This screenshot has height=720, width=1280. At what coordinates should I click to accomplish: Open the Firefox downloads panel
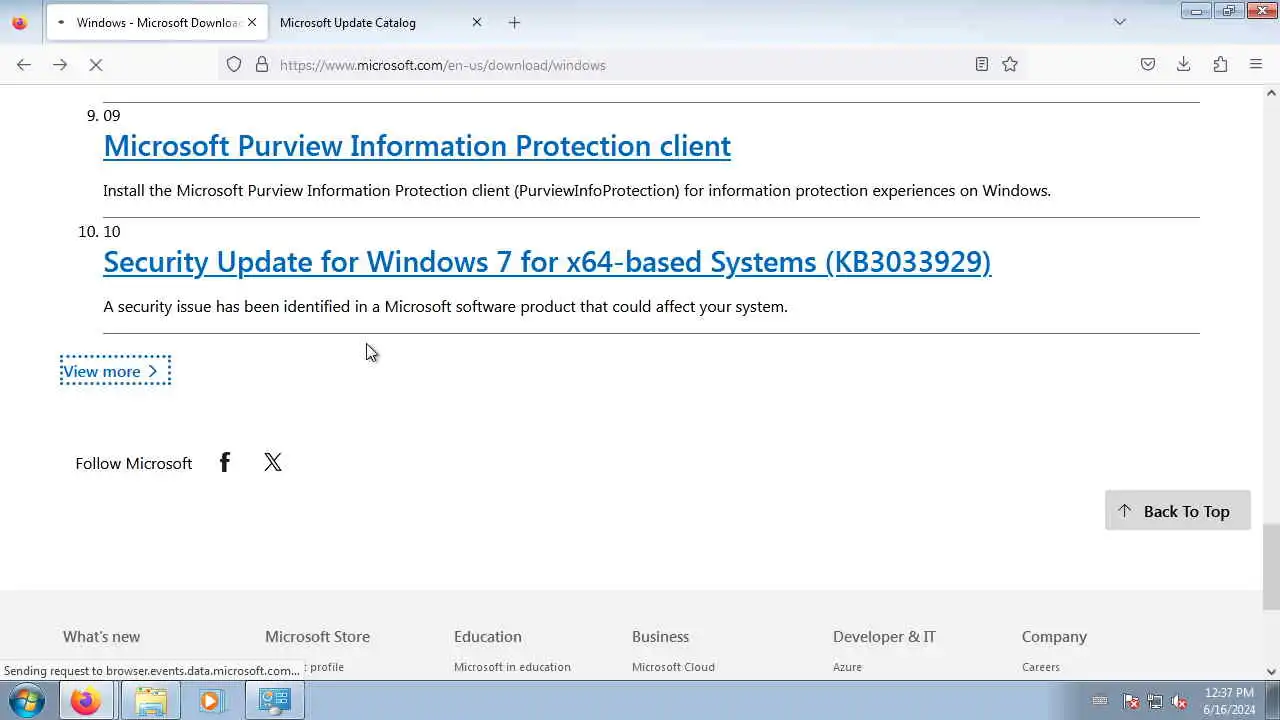click(1184, 65)
